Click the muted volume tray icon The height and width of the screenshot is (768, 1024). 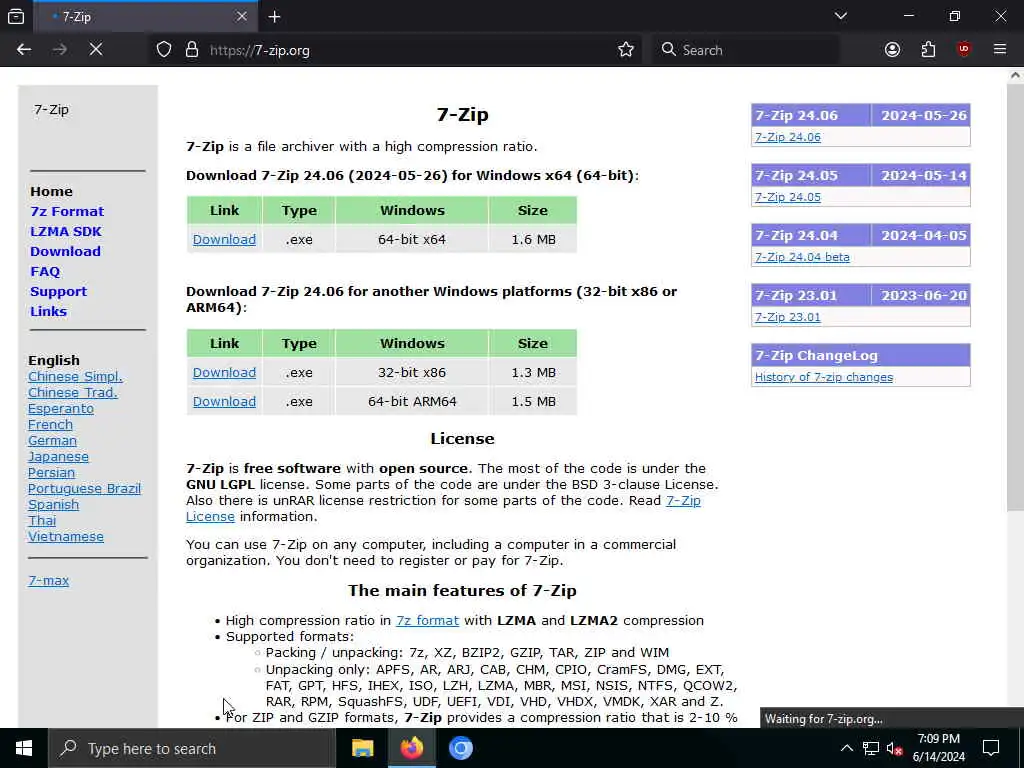tap(895, 748)
